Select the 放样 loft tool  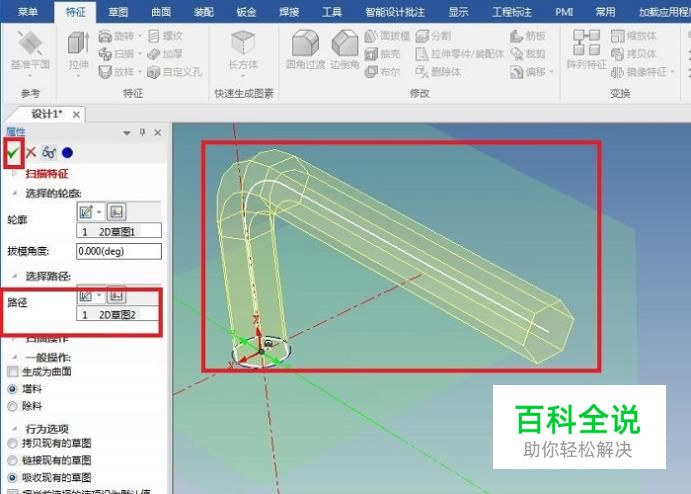coord(116,71)
